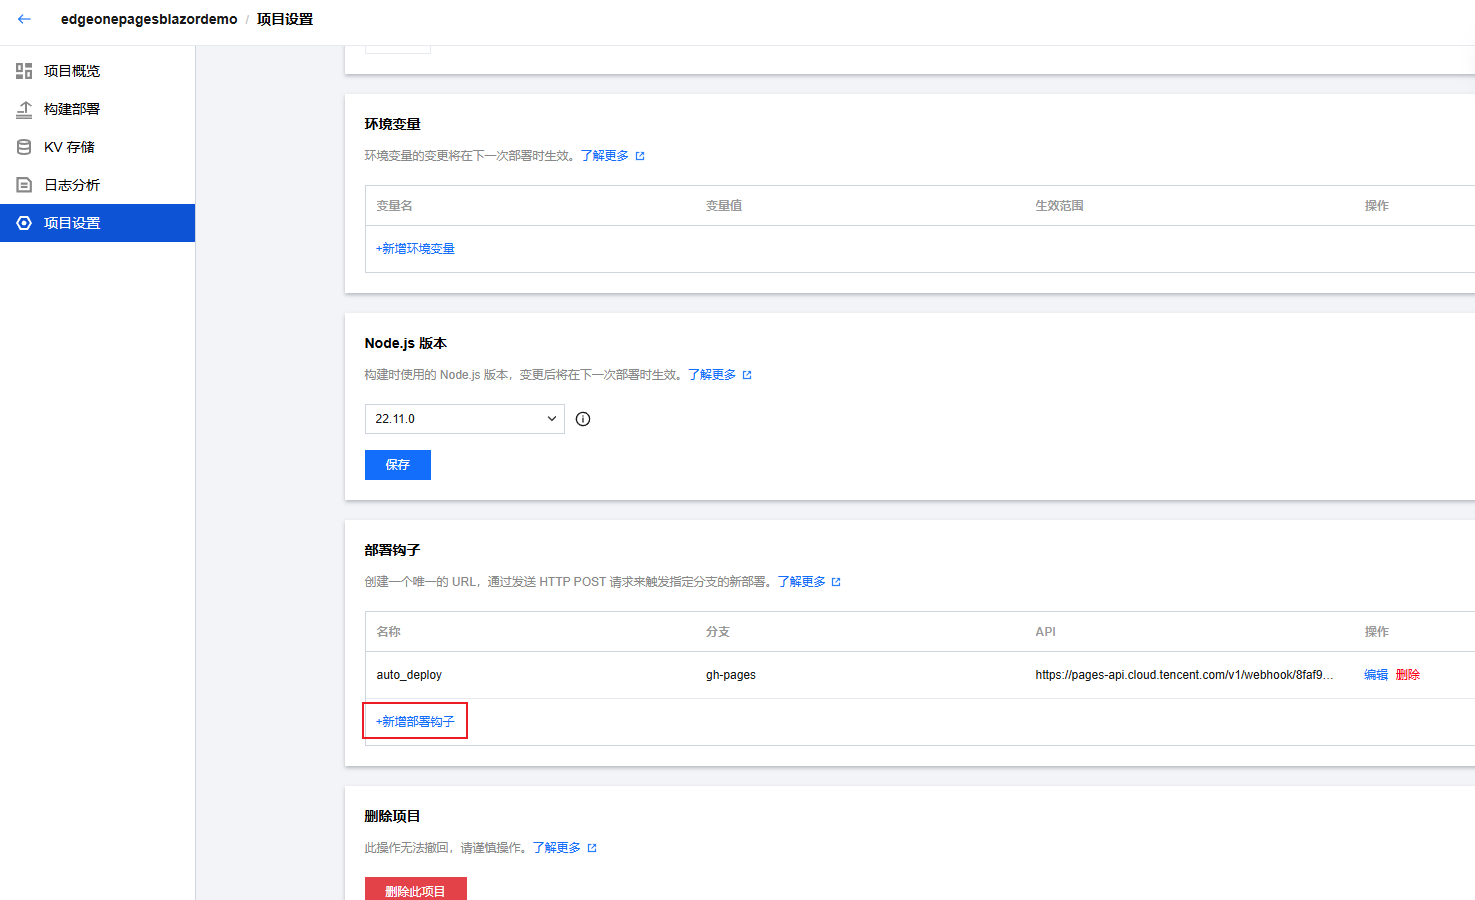Viewport: 1475px width, 900px height.
Task: Click +新增环境变量 link
Action: point(415,249)
